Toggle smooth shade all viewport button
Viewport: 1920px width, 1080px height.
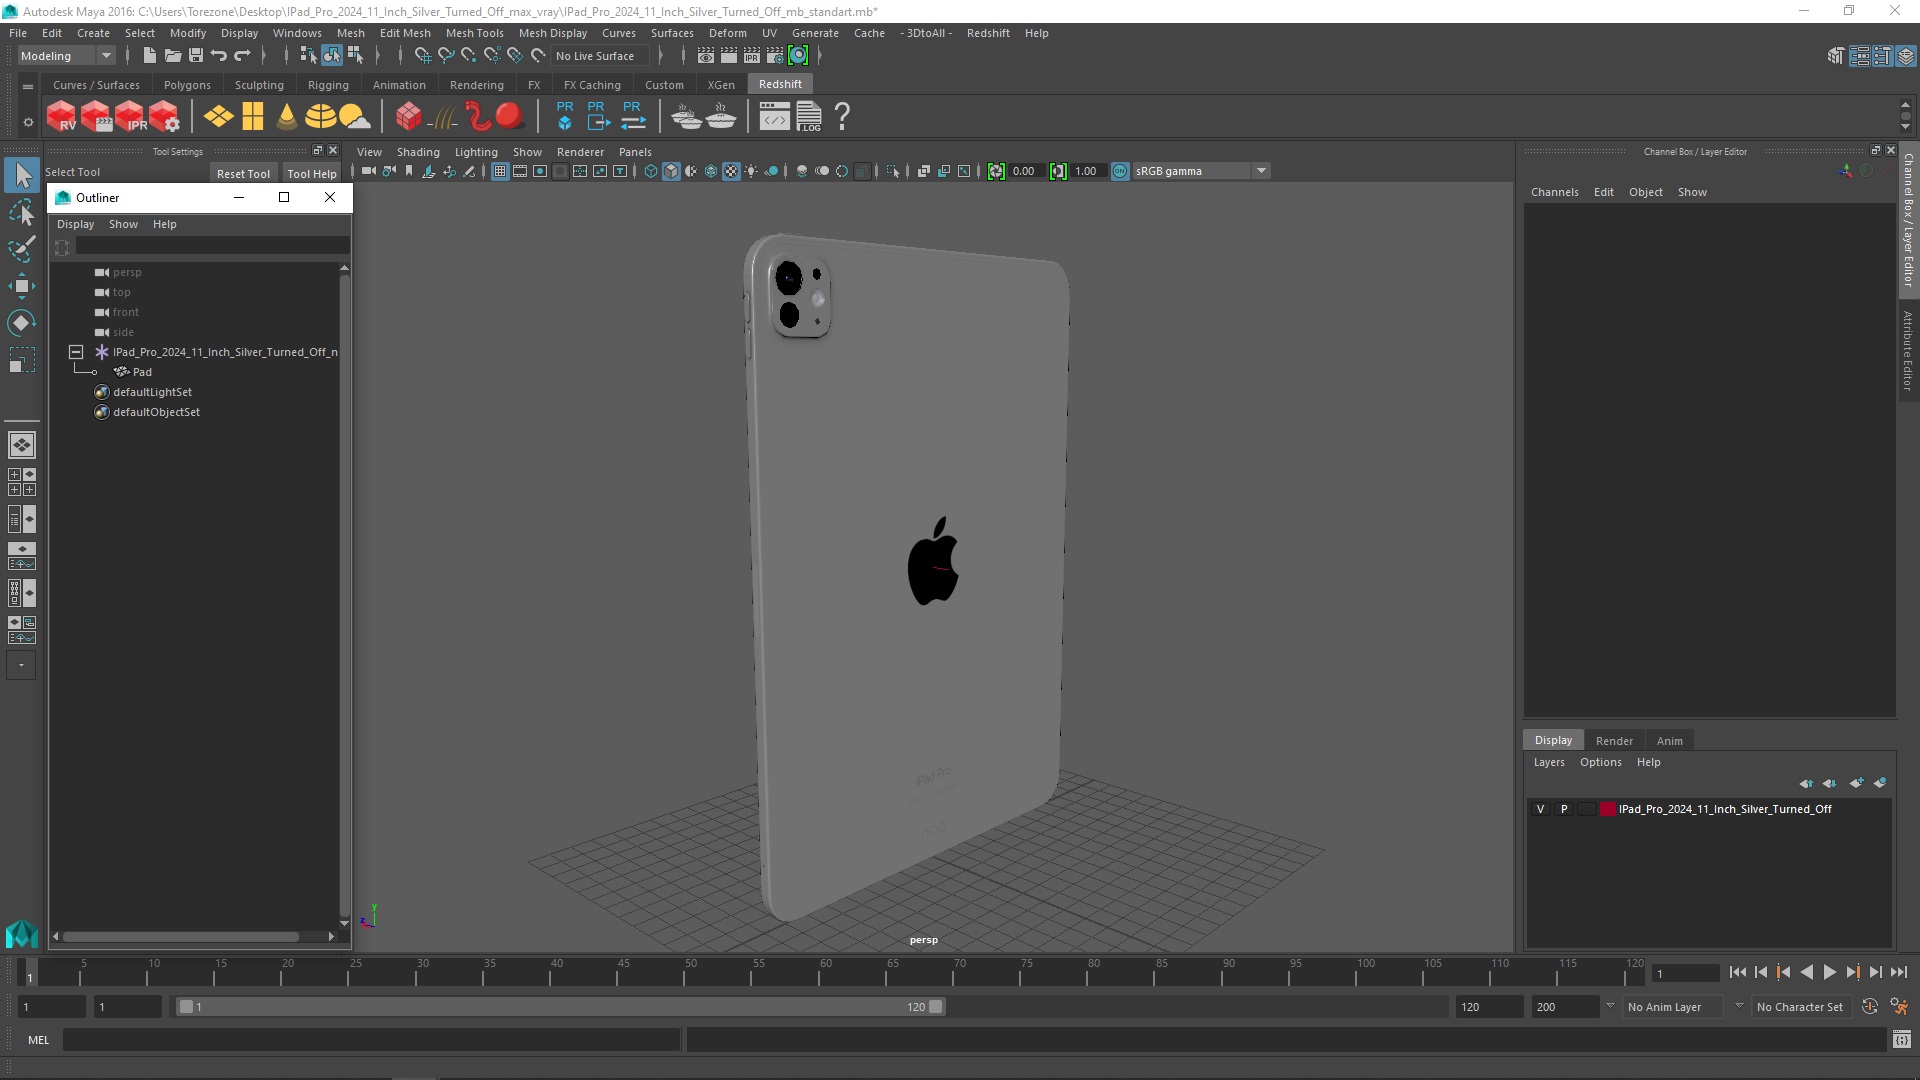pos(671,171)
